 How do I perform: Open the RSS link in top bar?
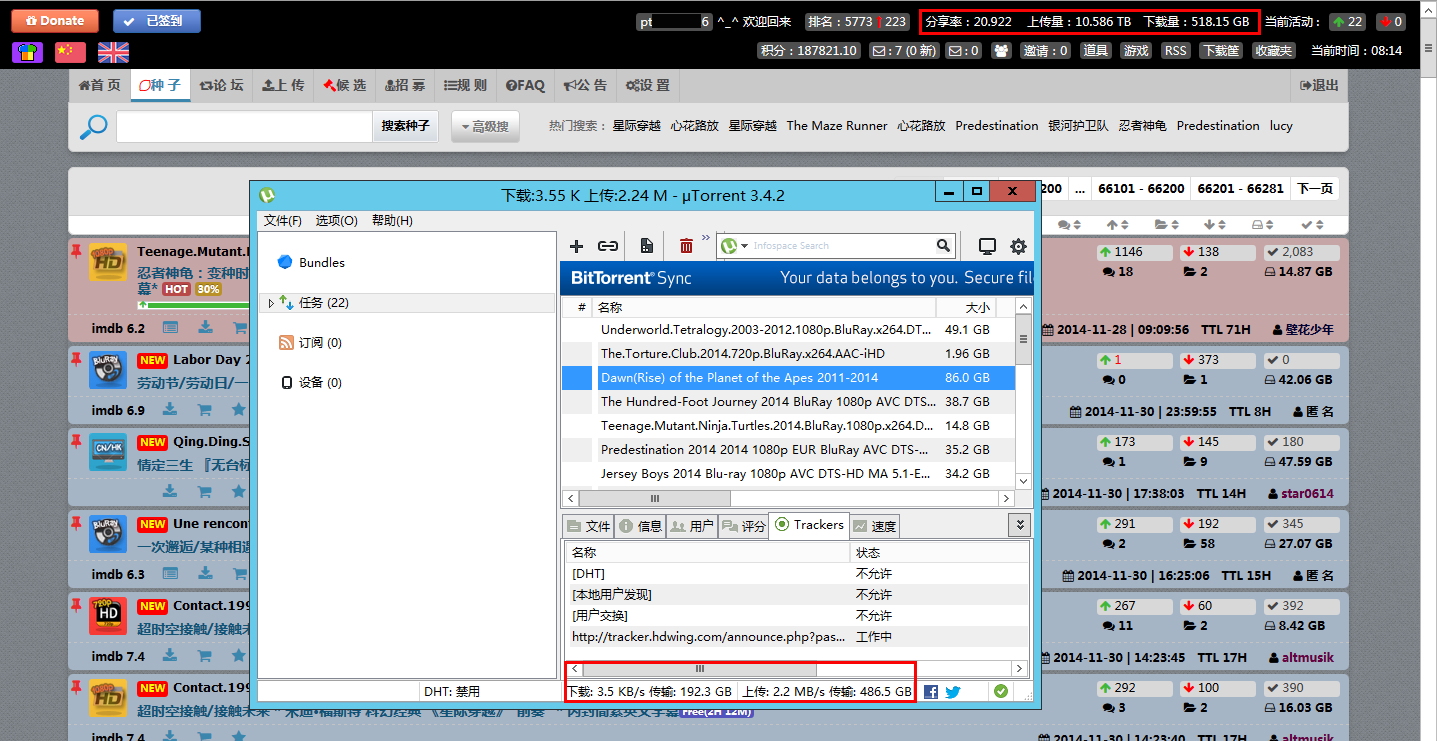[x=1175, y=51]
